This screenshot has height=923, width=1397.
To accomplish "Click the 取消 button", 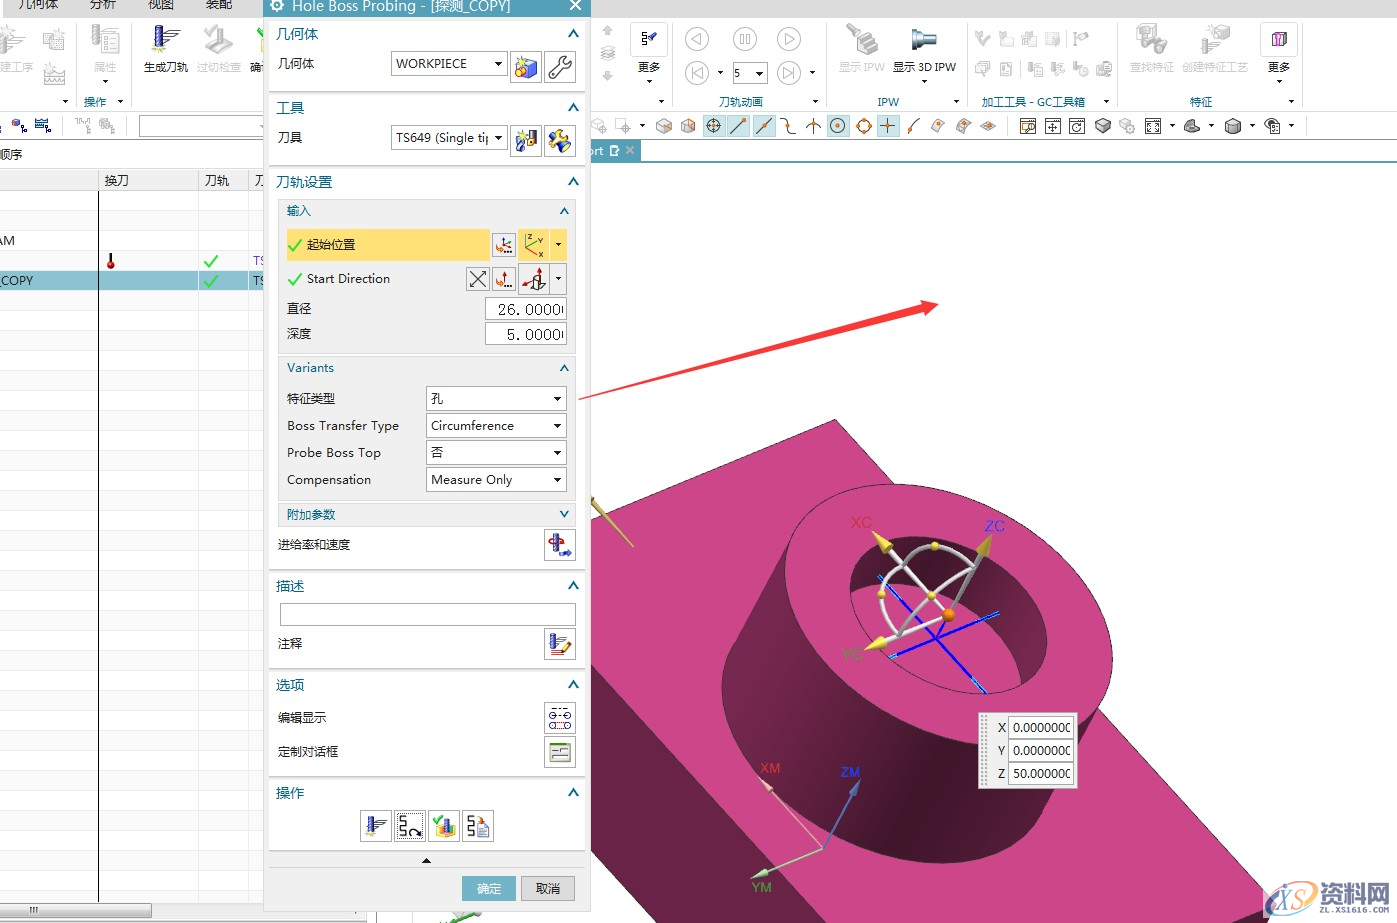I will pos(548,888).
